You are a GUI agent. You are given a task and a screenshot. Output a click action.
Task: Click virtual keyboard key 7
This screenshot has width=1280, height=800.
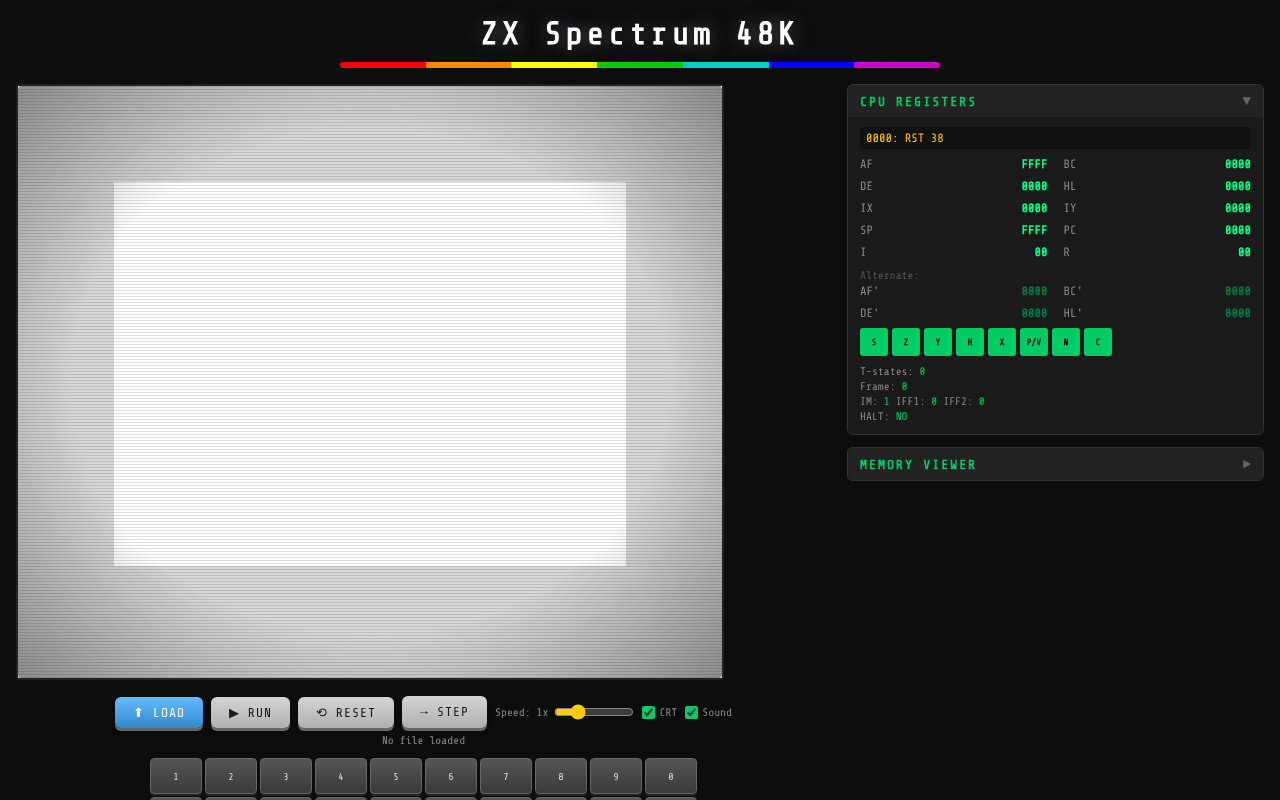pos(506,776)
